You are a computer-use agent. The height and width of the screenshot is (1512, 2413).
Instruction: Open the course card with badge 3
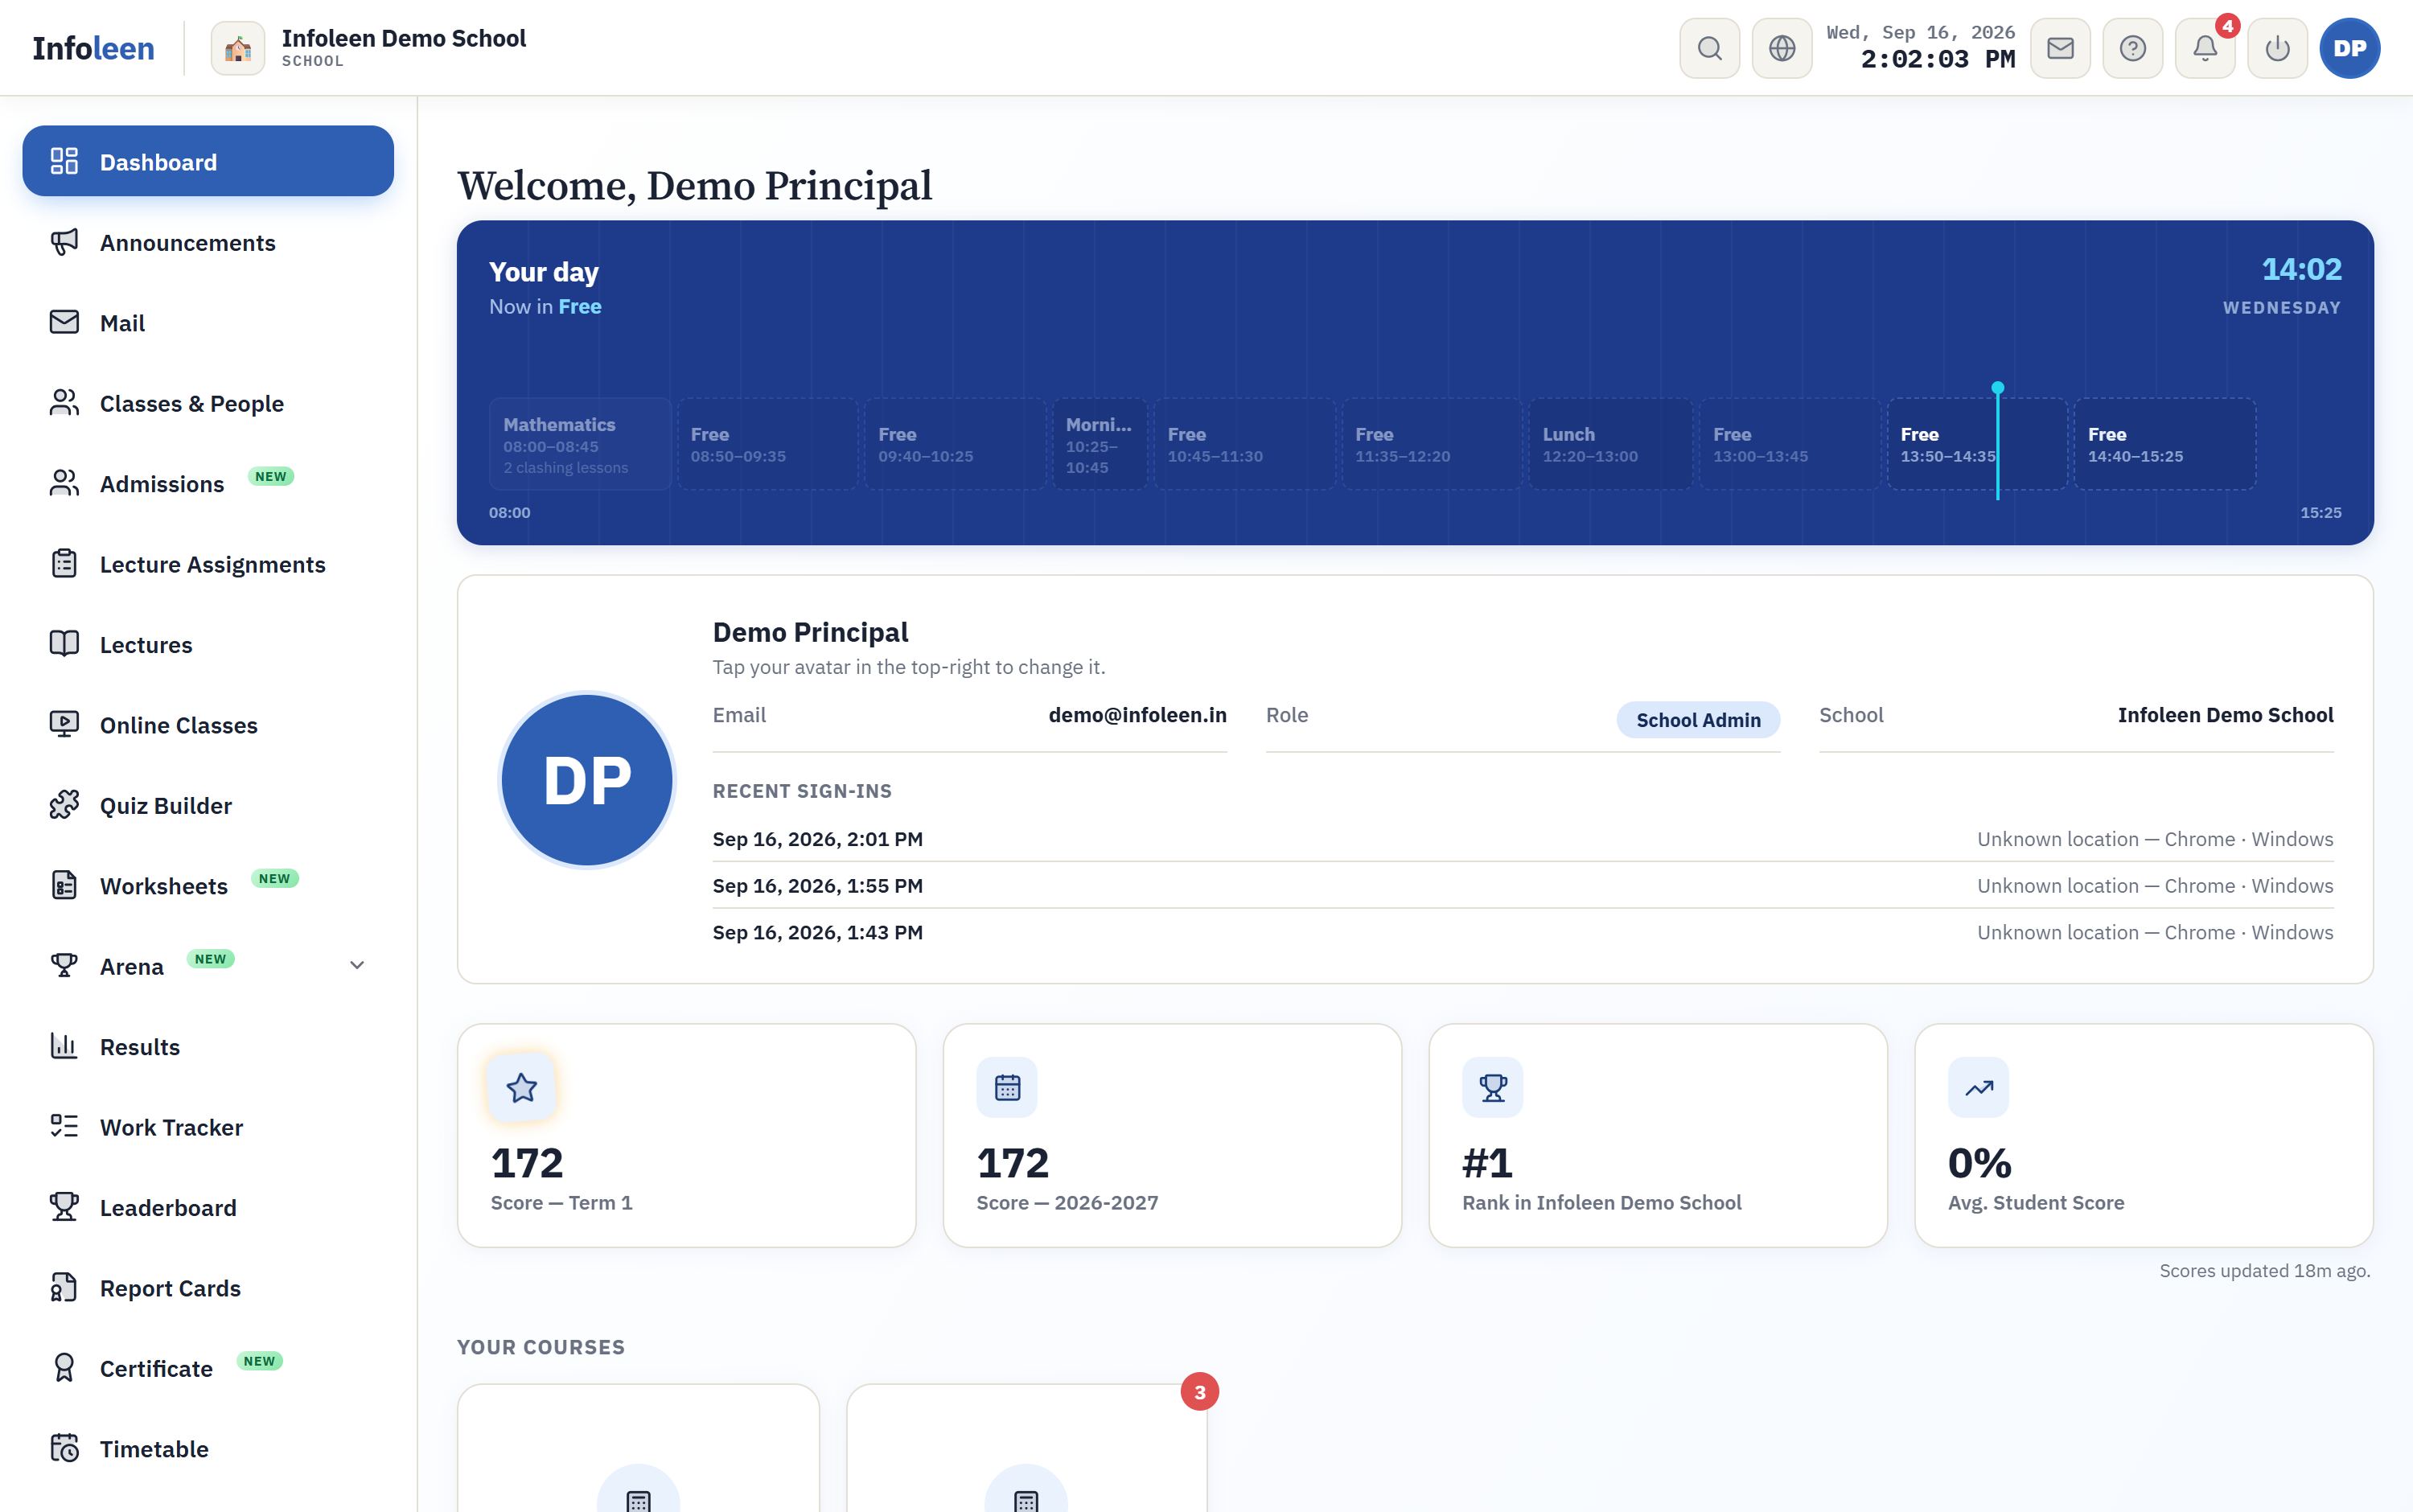(1027, 1448)
